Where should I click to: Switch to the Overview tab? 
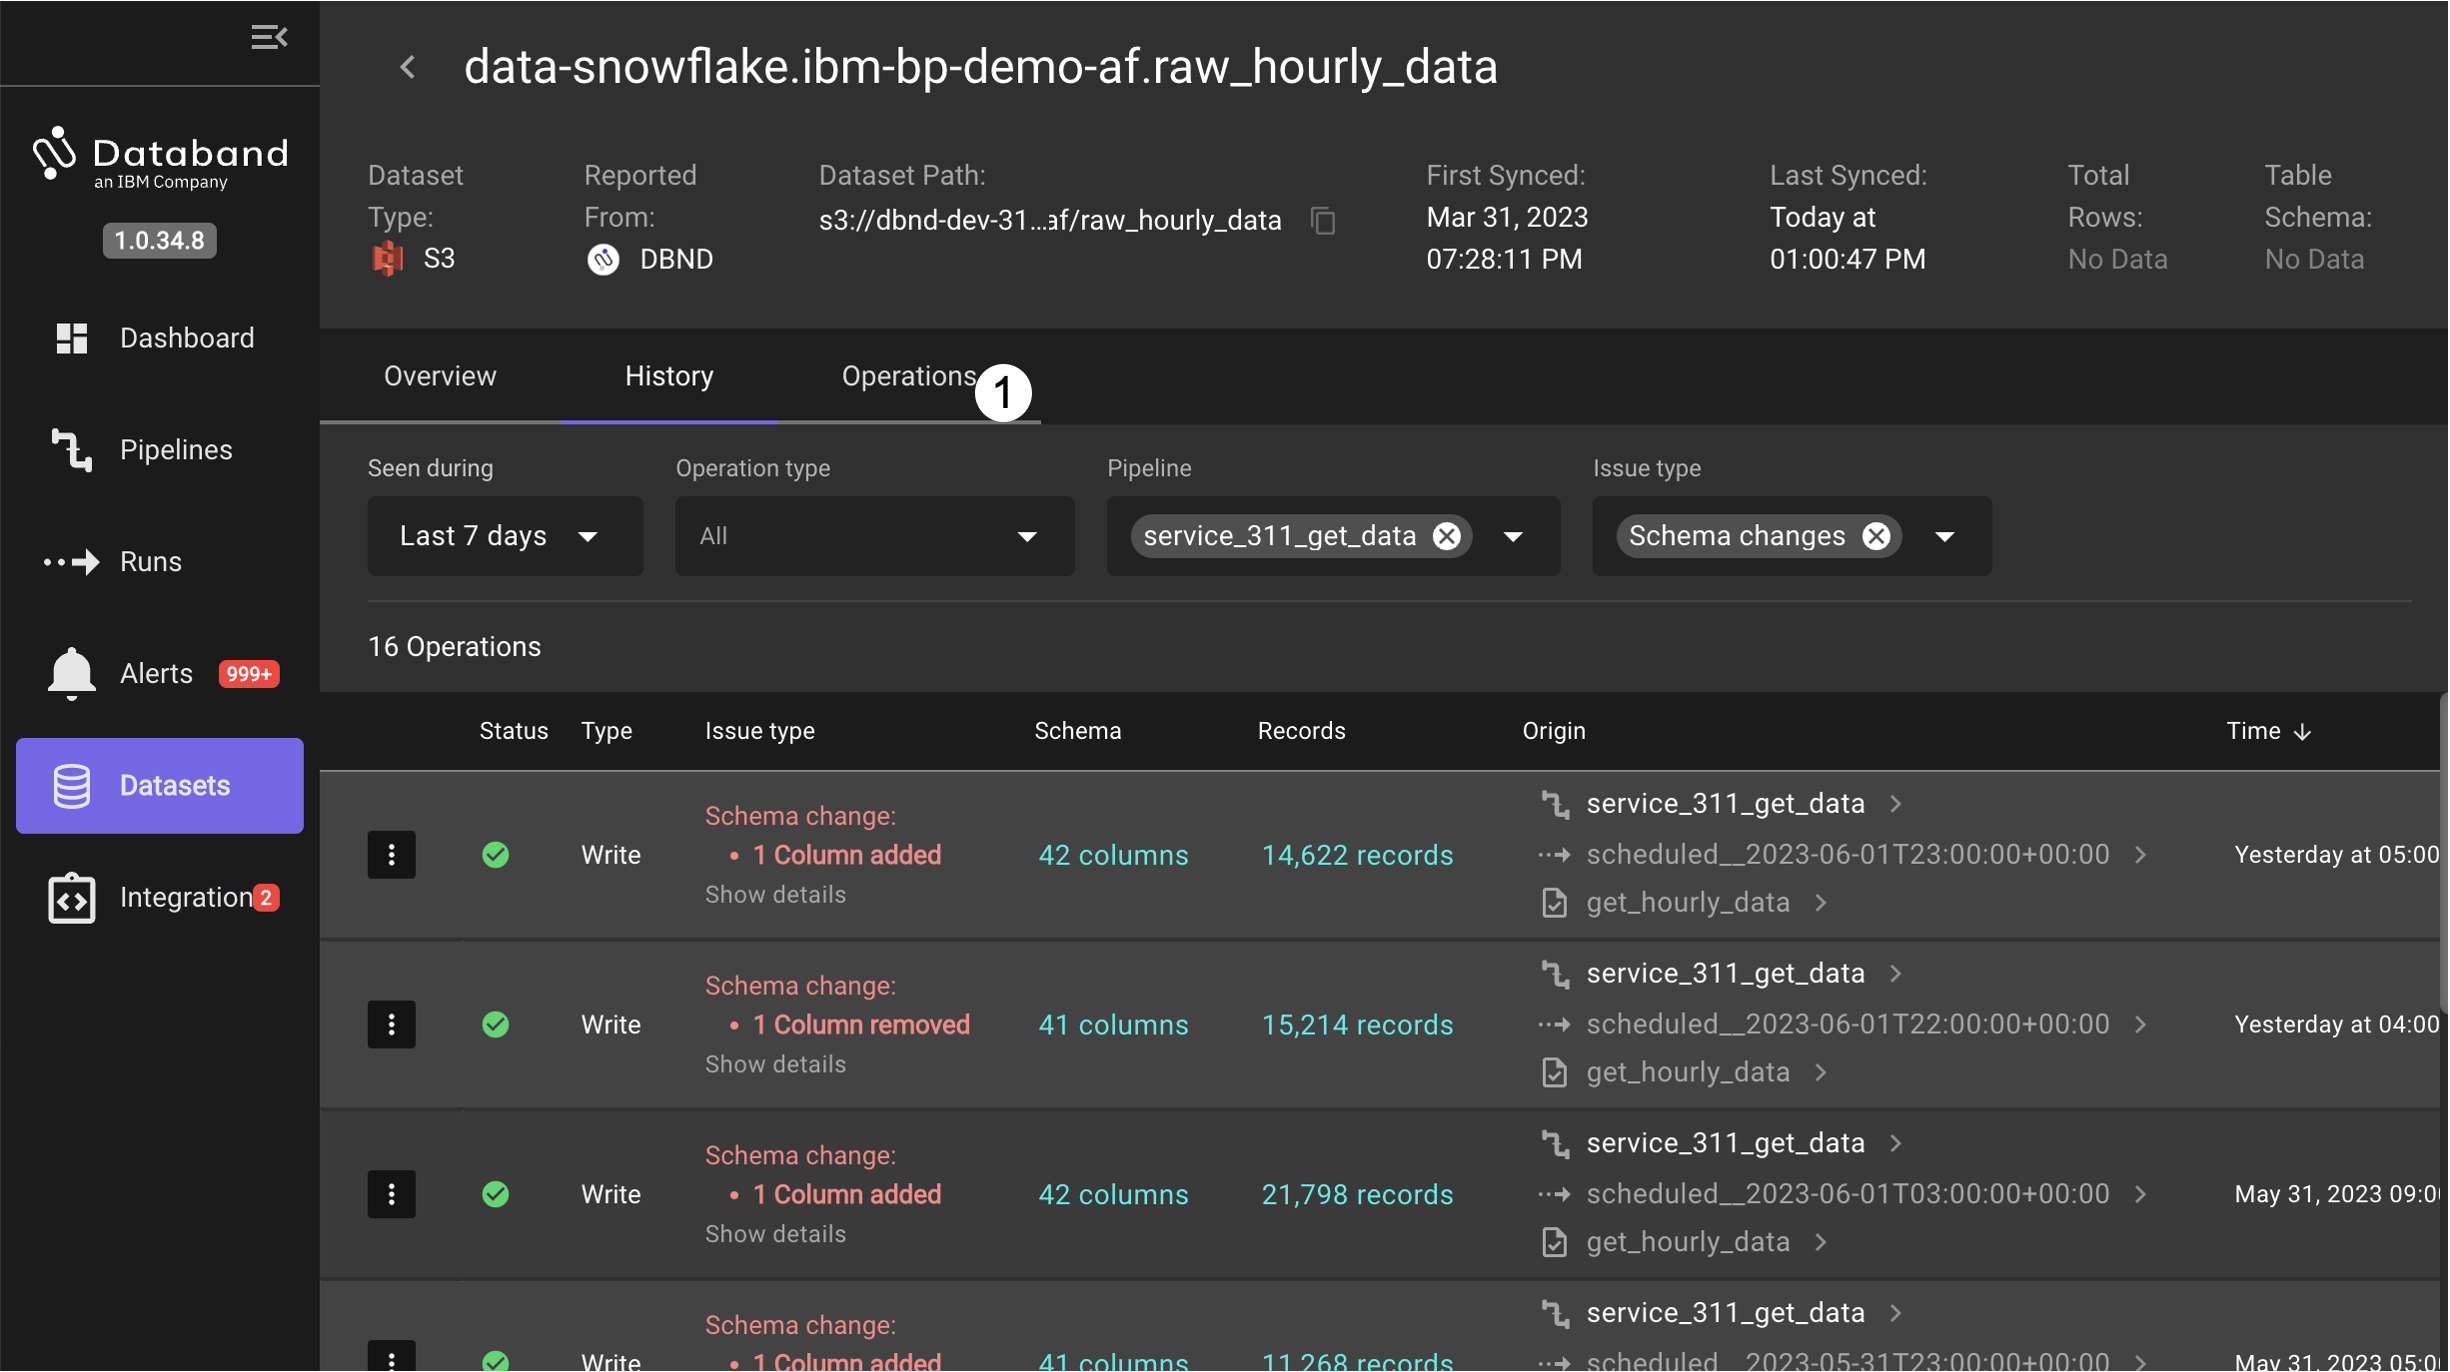(x=440, y=376)
